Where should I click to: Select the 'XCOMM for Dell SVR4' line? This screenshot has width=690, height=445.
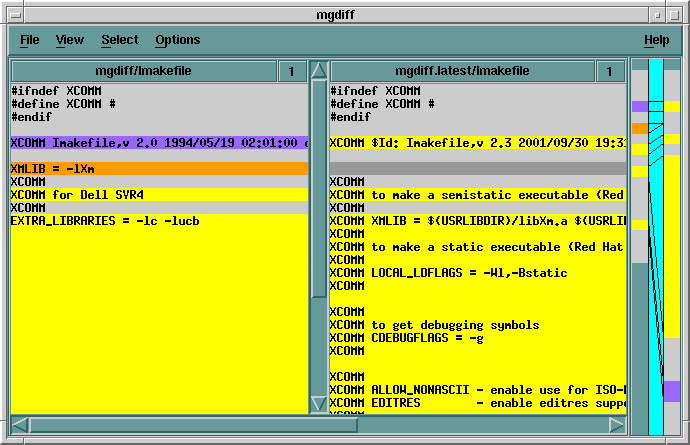tap(159, 195)
